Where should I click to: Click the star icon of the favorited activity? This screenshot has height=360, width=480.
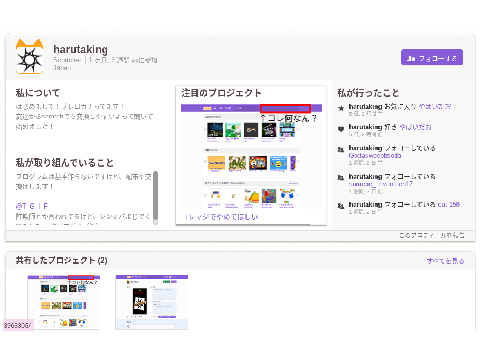click(x=341, y=108)
